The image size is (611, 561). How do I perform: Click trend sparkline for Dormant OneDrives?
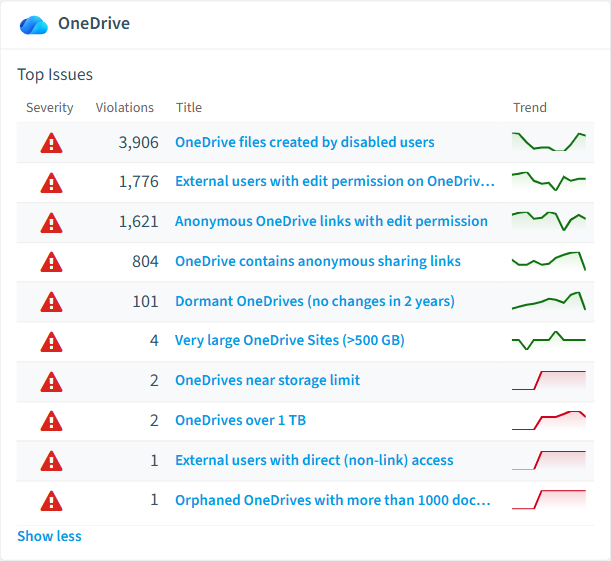tap(549, 301)
